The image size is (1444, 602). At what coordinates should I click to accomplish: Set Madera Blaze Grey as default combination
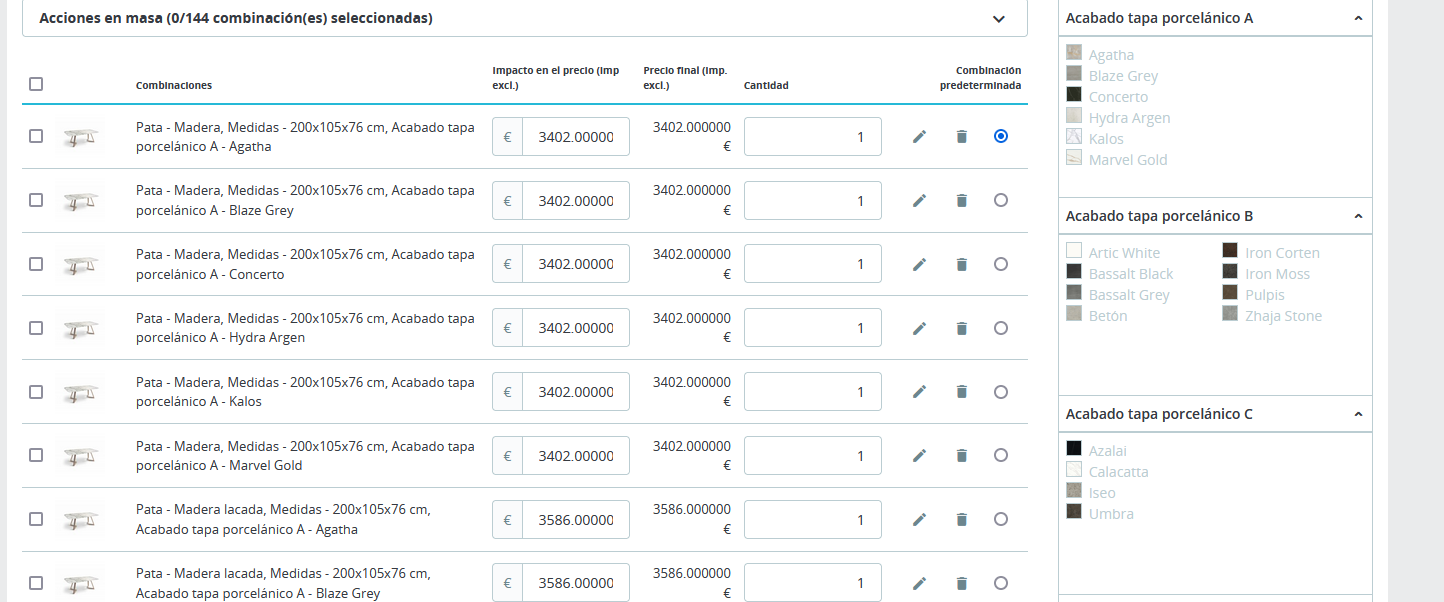[1001, 200]
